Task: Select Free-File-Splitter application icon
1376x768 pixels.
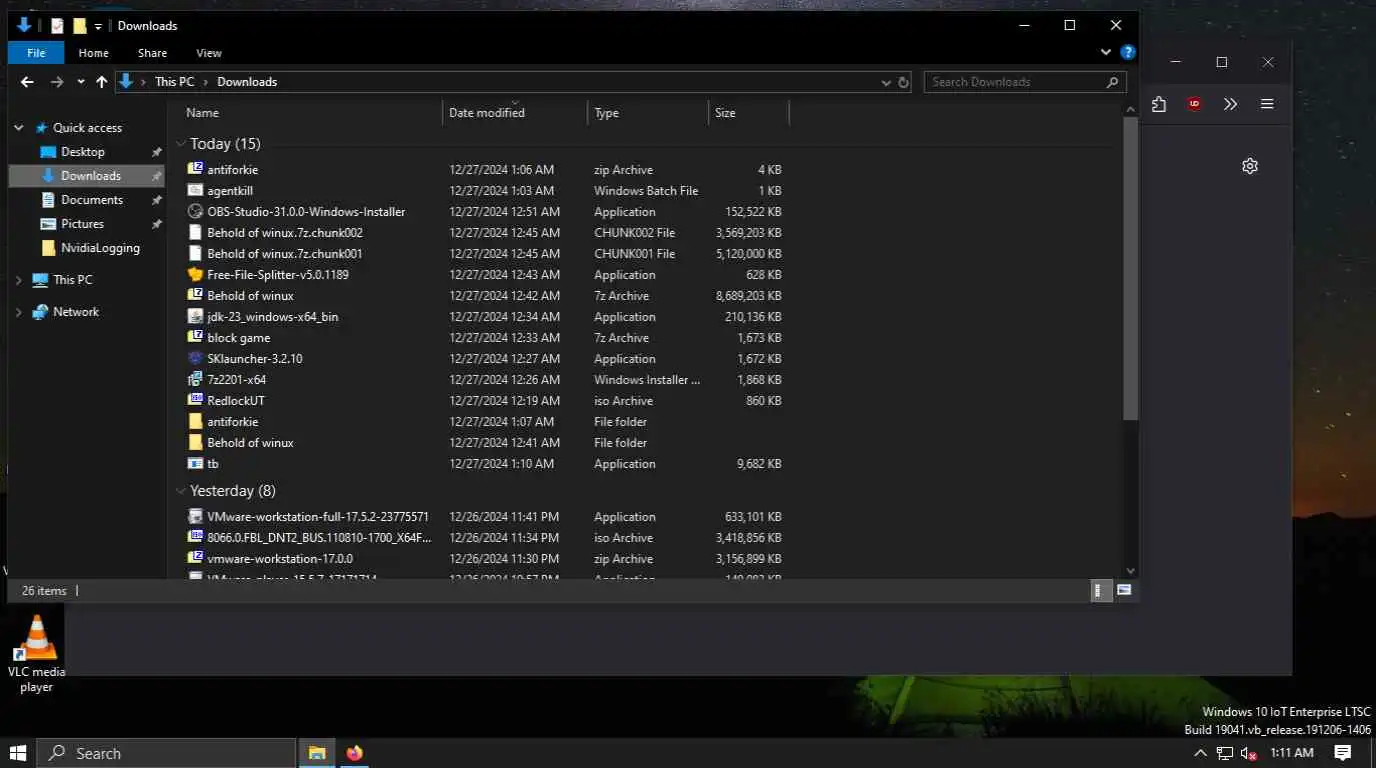Action: pyautogui.click(x=196, y=274)
